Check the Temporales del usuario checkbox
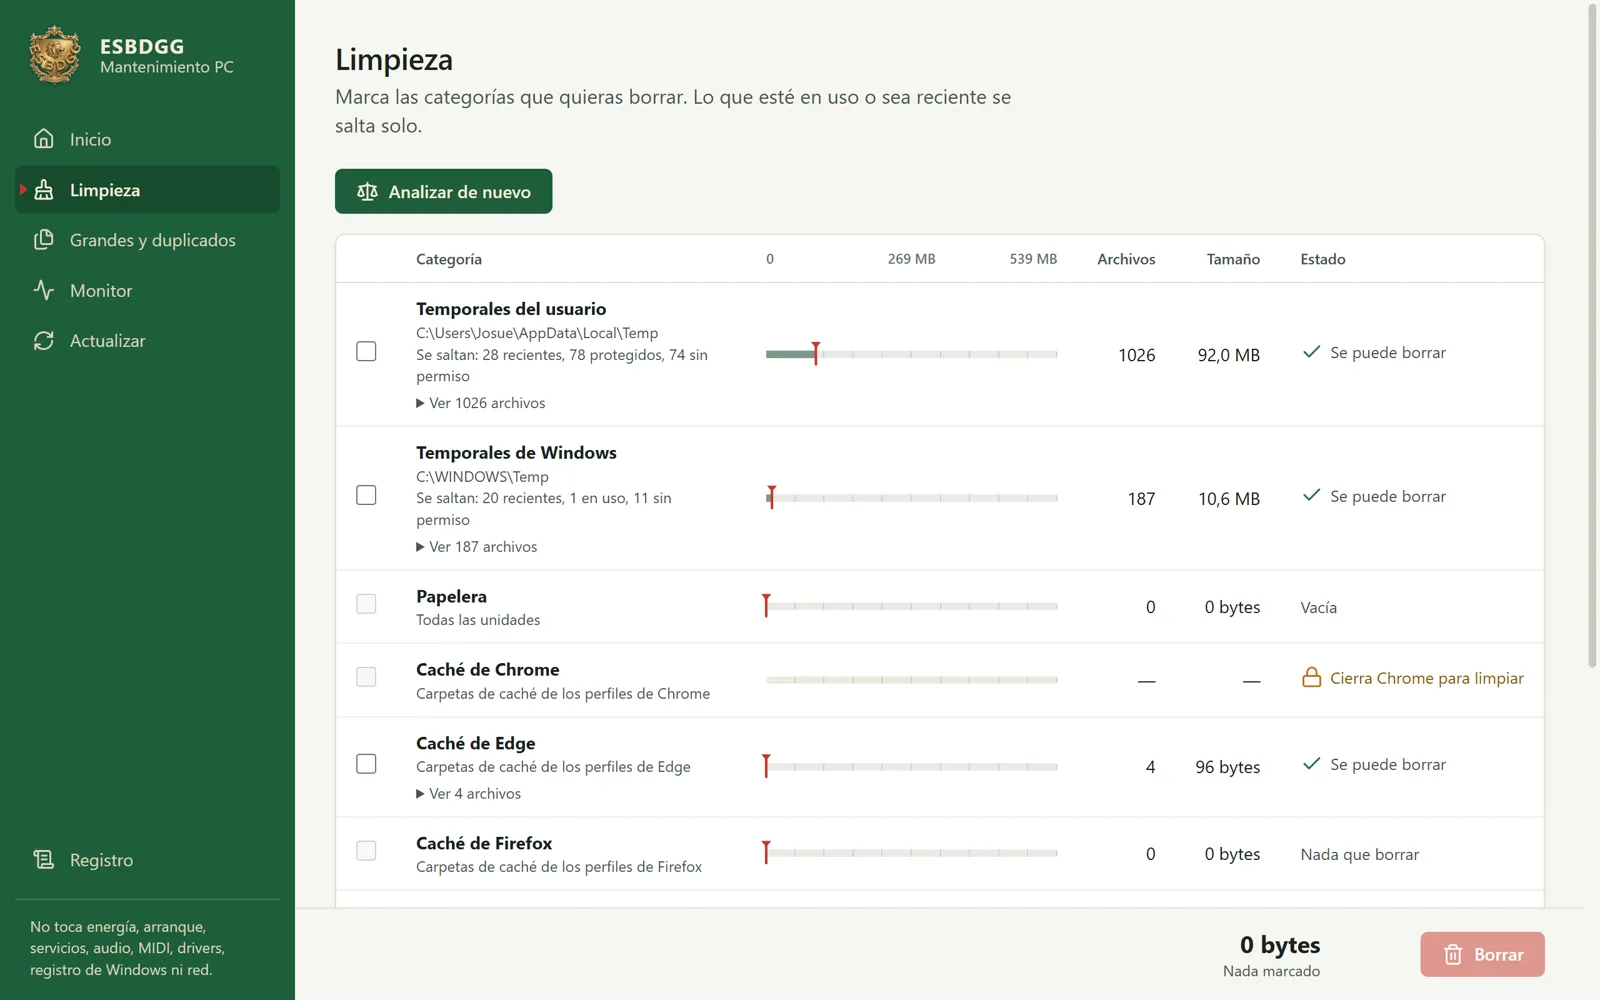The height and width of the screenshot is (1000, 1600). coord(366,352)
